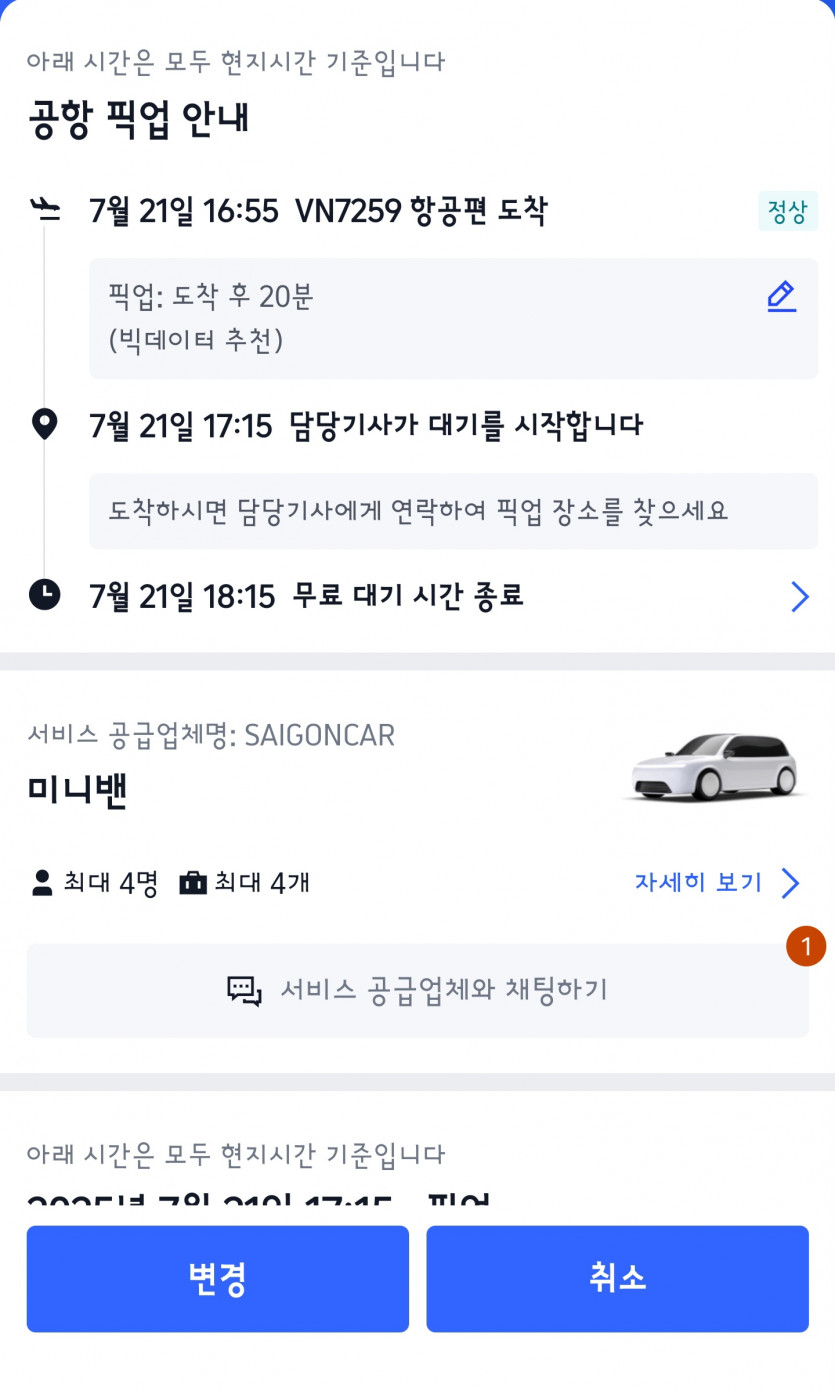This screenshot has width=835, height=1391.
Task: Tap the clock icon for free waiting end
Action: point(44,596)
